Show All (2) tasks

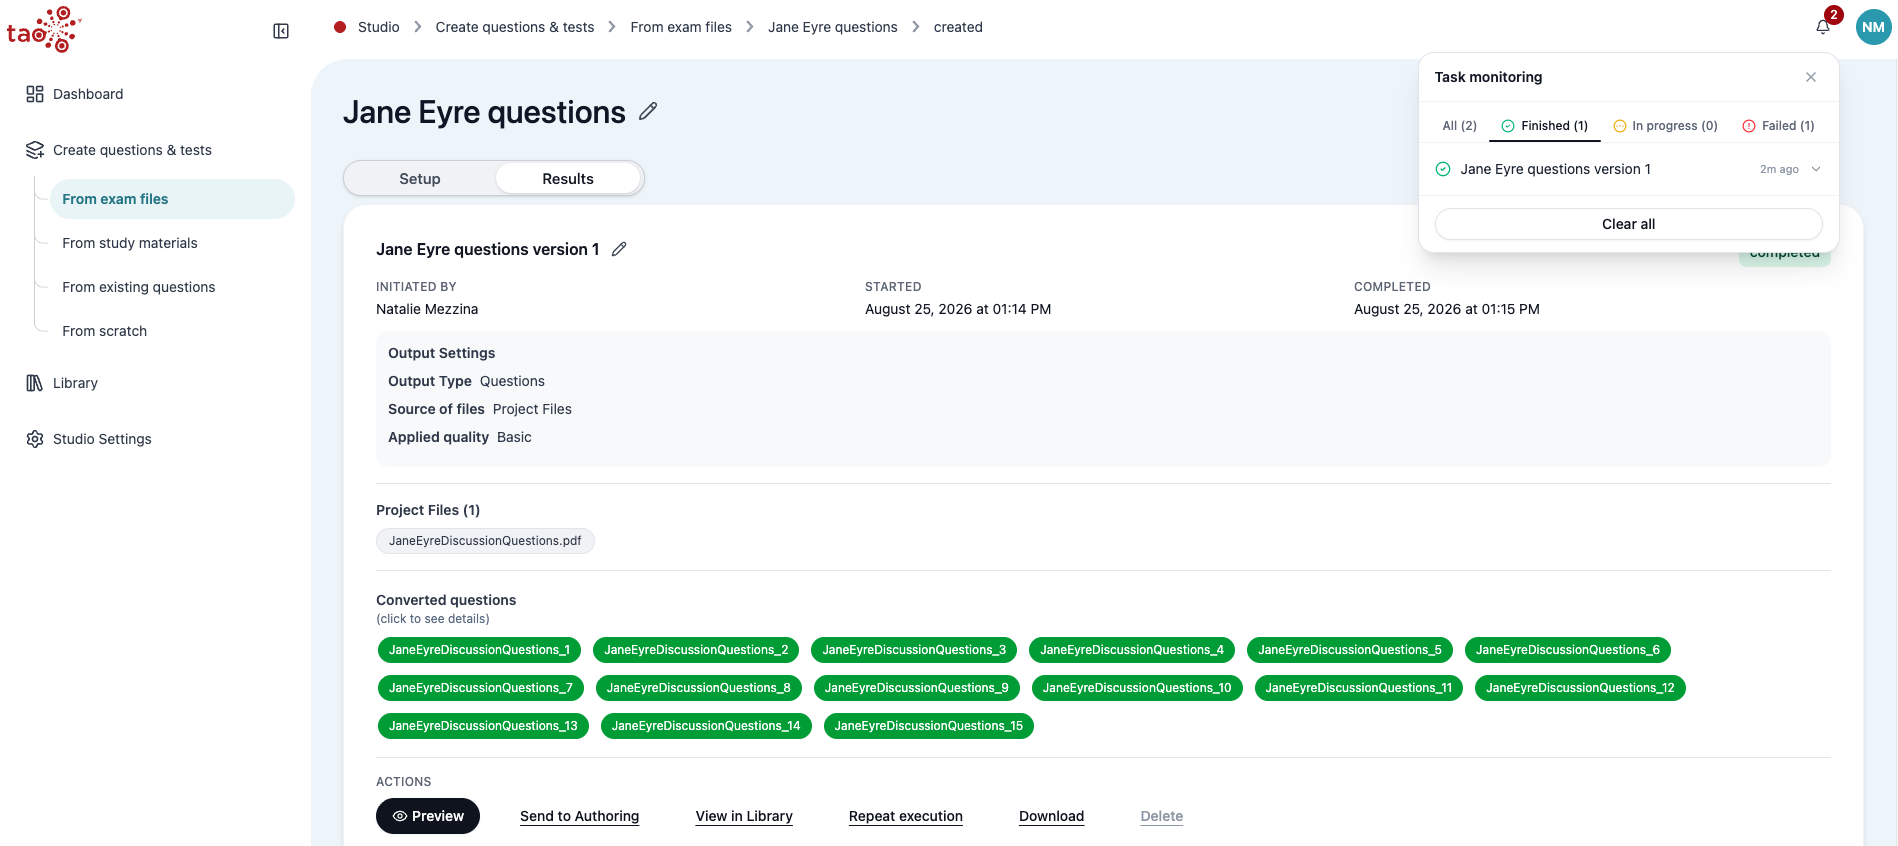tap(1460, 126)
